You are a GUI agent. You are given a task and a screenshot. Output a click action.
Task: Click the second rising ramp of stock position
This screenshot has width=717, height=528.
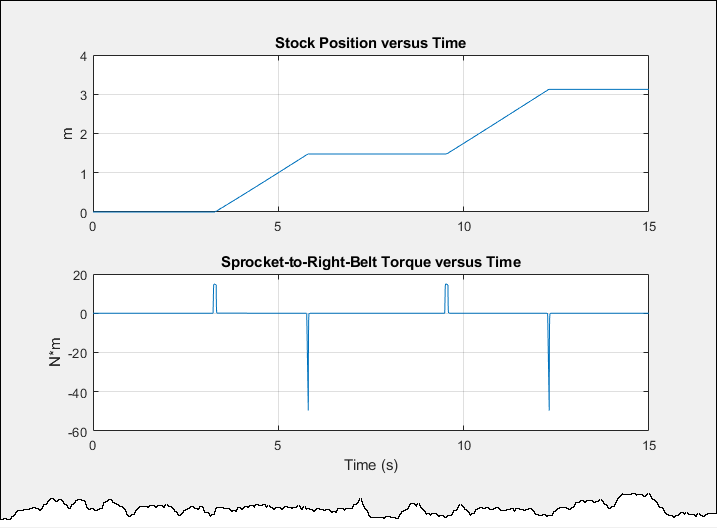[498, 121]
